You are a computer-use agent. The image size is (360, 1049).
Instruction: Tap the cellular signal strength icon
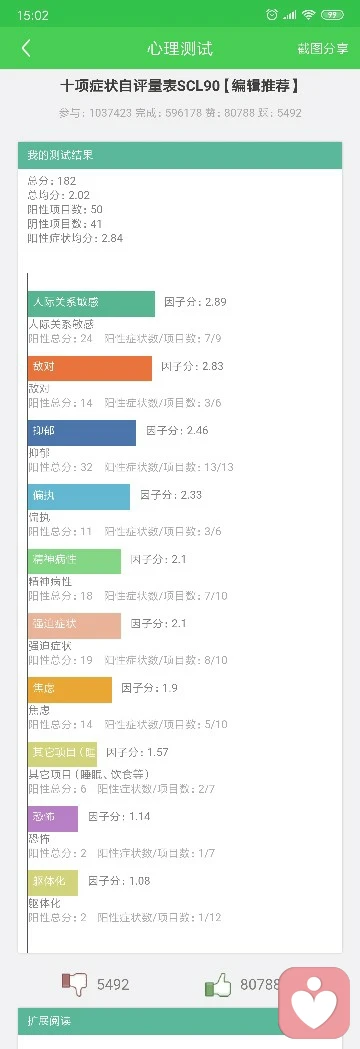click(x=289, y=14)
